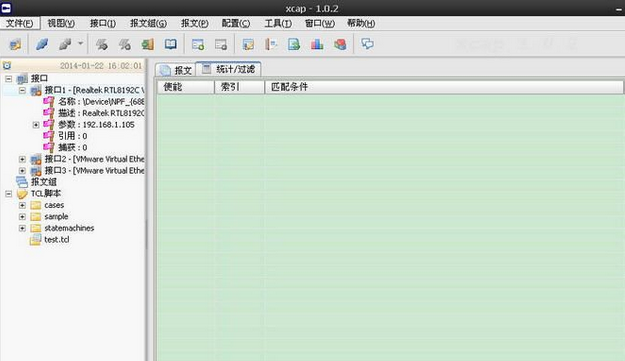Viewport: 625px width, 361px height.
Task: Collapse the 接口1 Realtek node
Action: coord(22,90)
